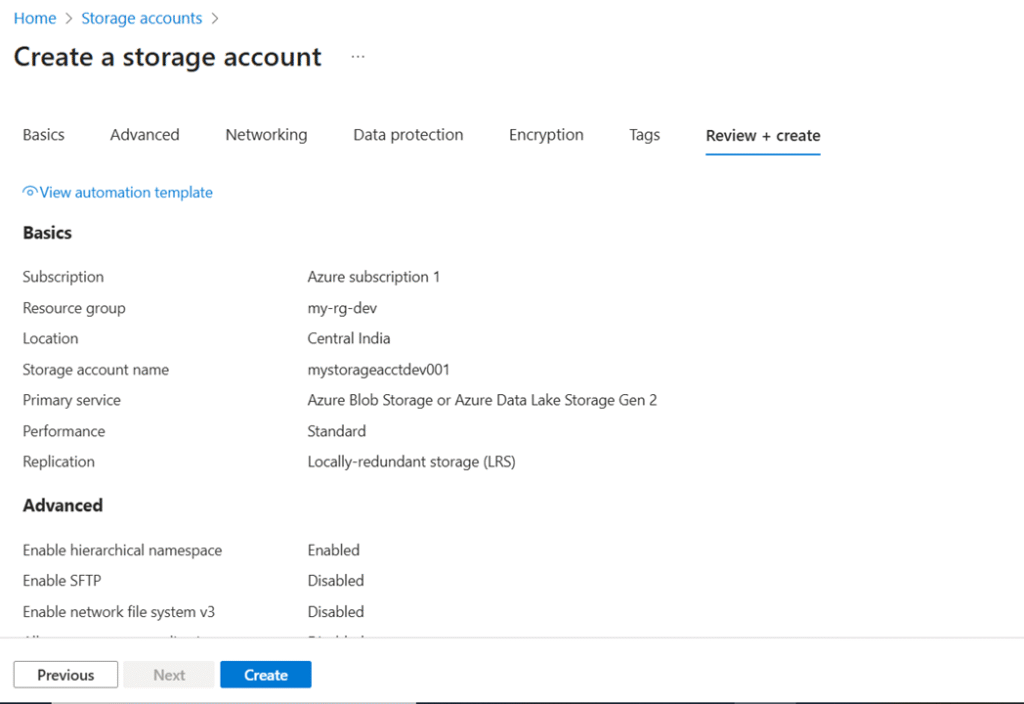The image size is (1024, 704).
Task: Open the ellipsis menu beside page title
Action: 358,57
